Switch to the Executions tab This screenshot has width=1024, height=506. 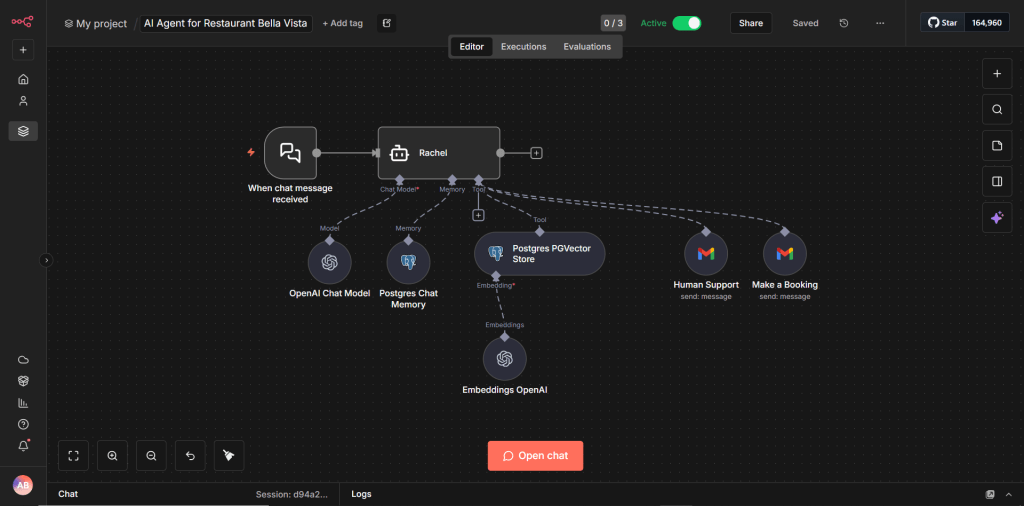pos(523,47)
